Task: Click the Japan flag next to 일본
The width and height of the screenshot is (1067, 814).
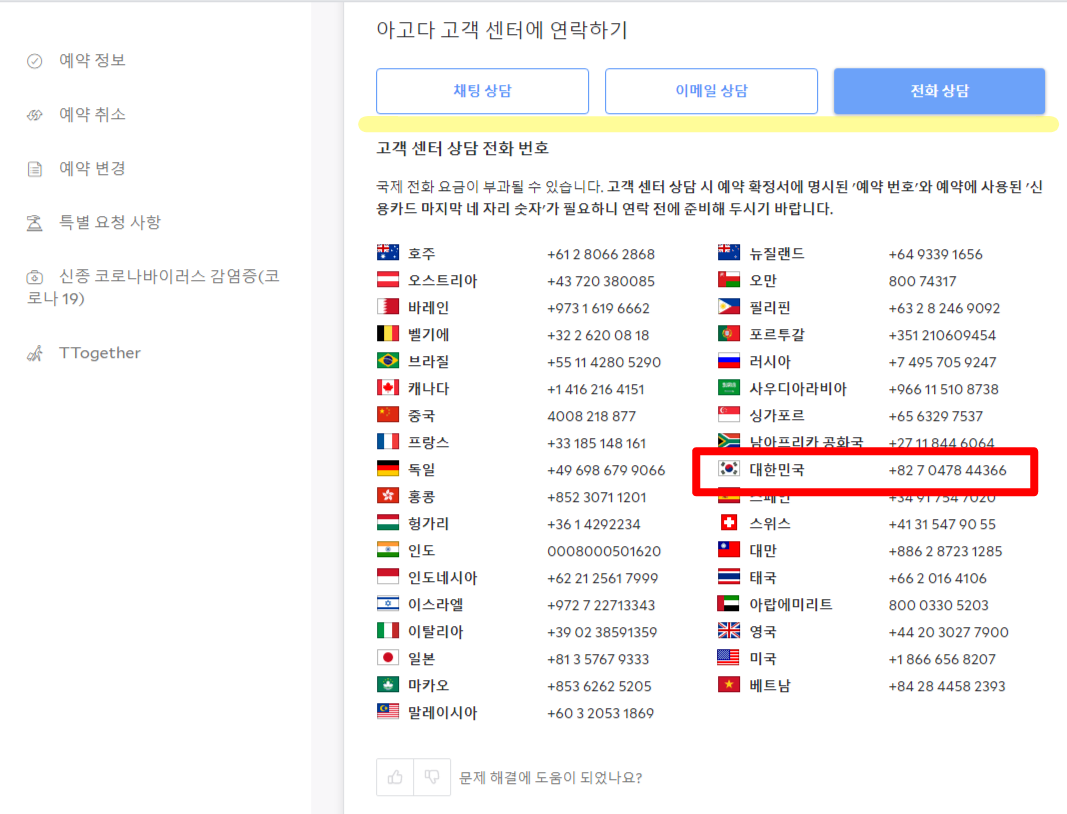Action: coord(388,657)
